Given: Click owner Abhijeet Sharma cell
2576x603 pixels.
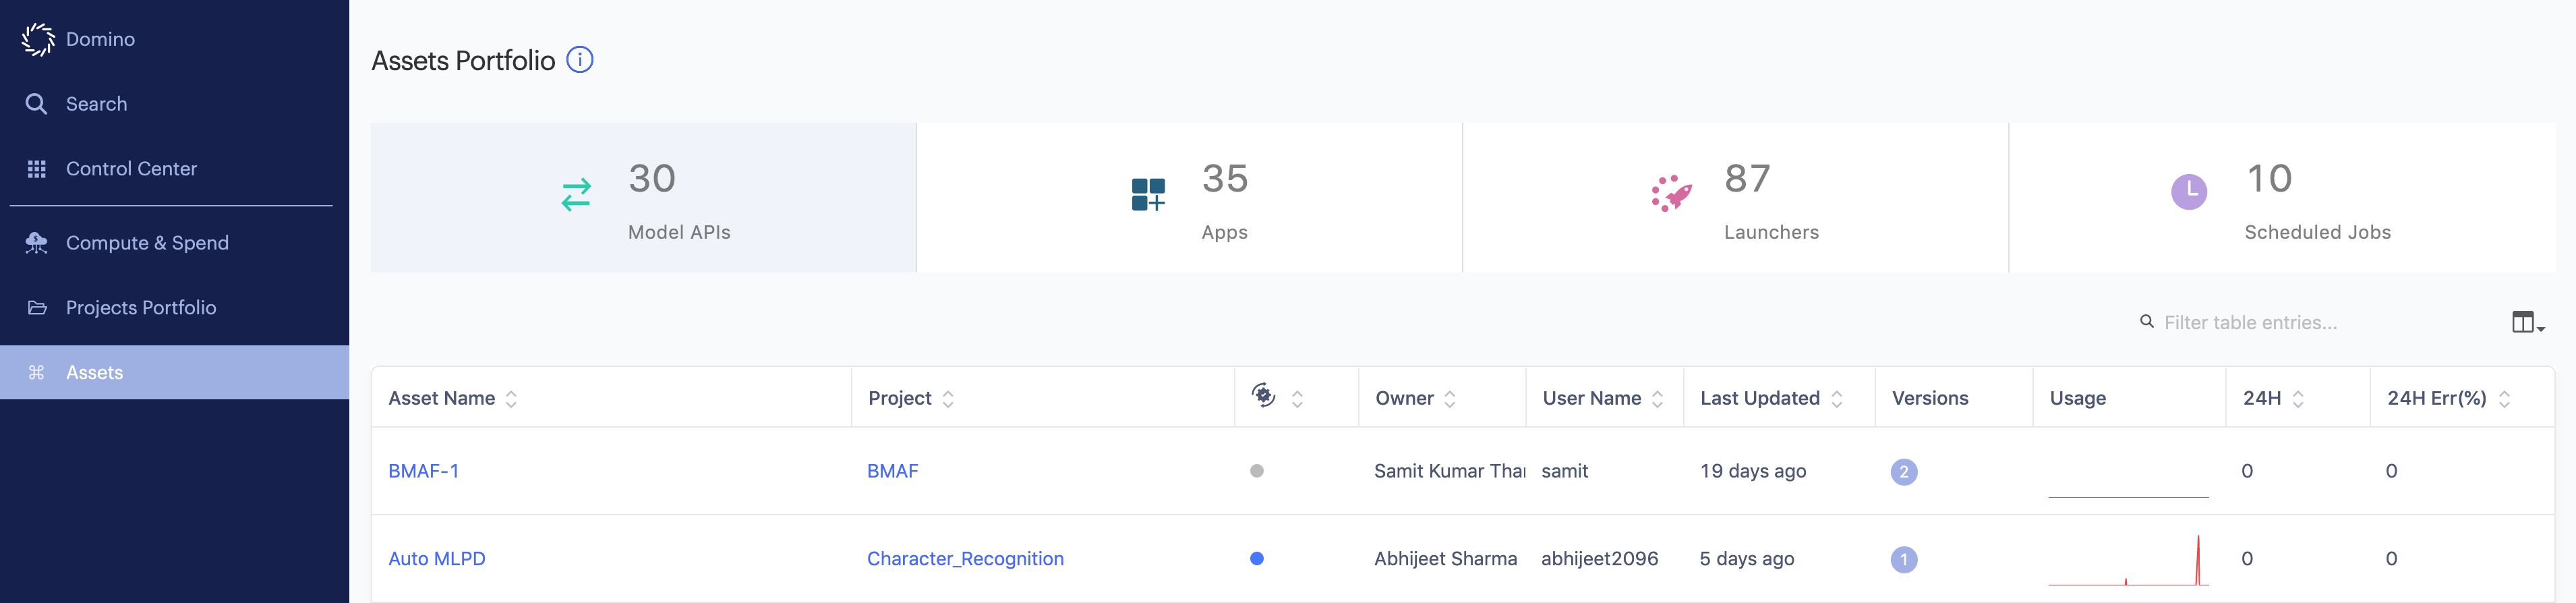Looking at the screenshot, I should [x=1445, y=559].
